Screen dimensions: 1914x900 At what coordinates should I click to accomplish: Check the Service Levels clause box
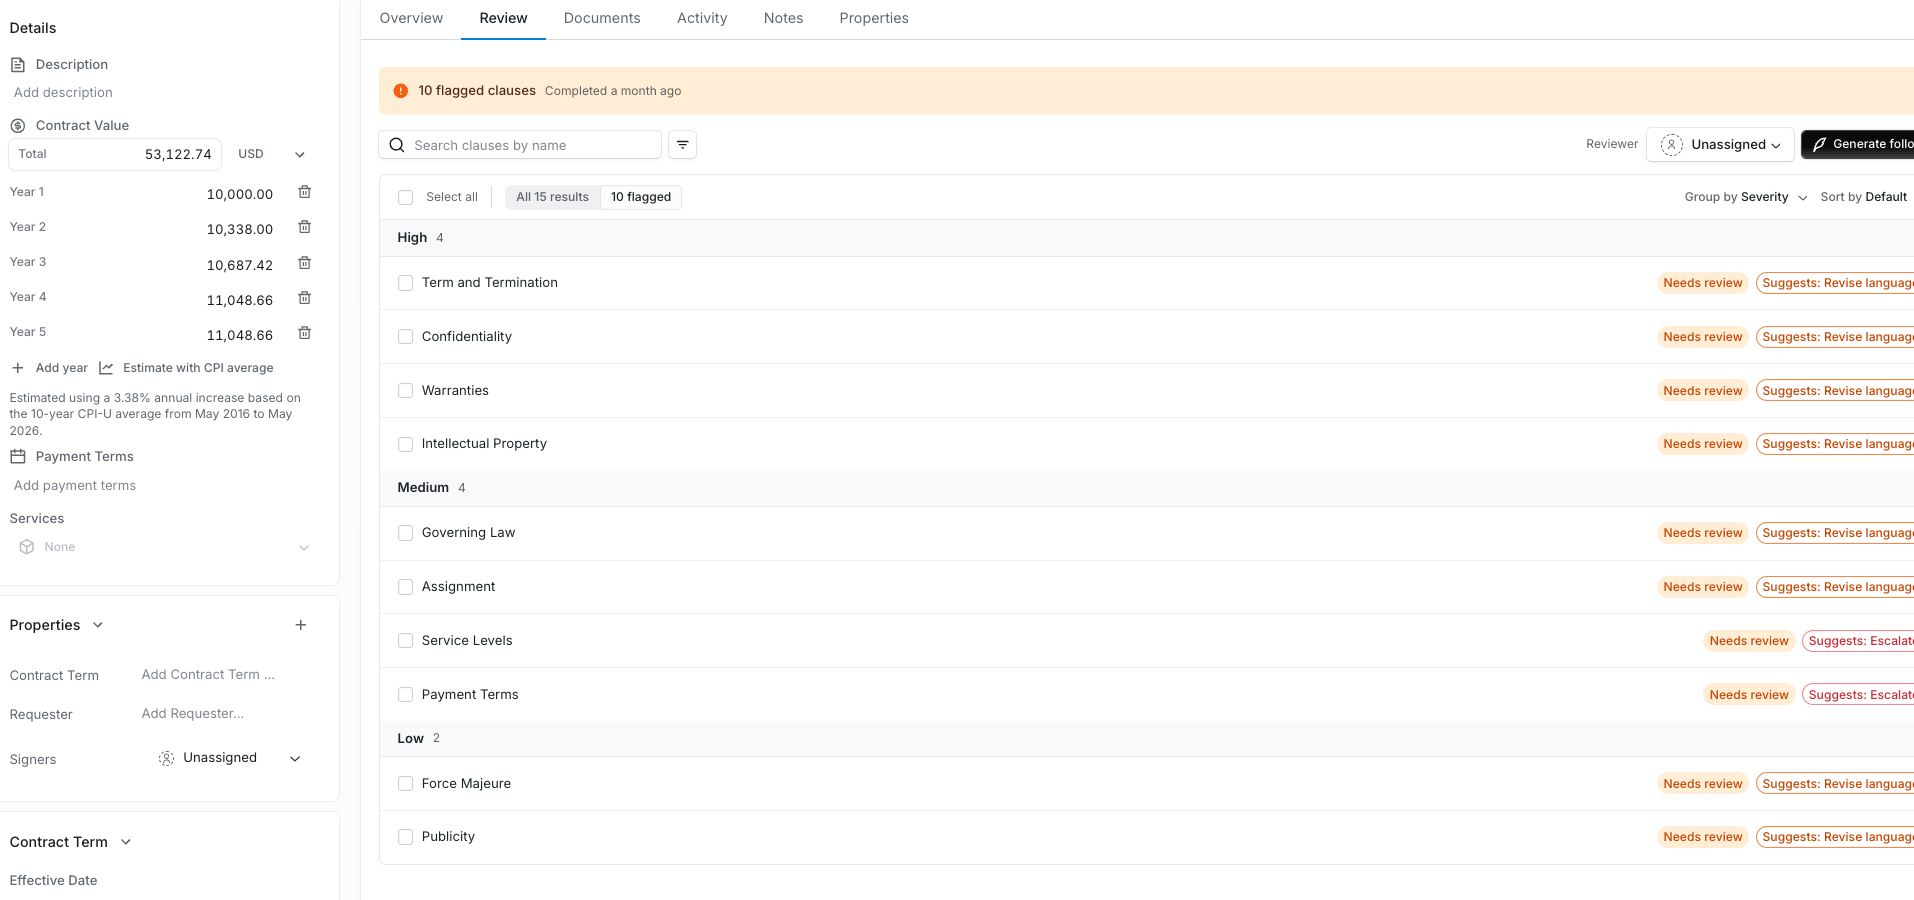[406, 641]
